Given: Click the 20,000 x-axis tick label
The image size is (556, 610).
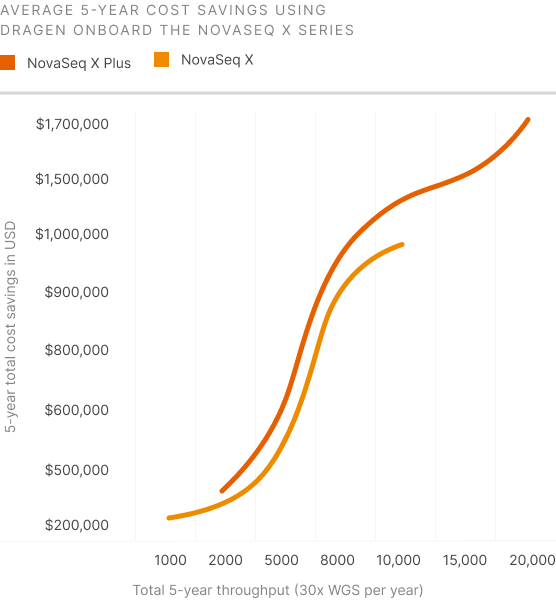Looking at the screenshot, I should (x=532, y=560).
